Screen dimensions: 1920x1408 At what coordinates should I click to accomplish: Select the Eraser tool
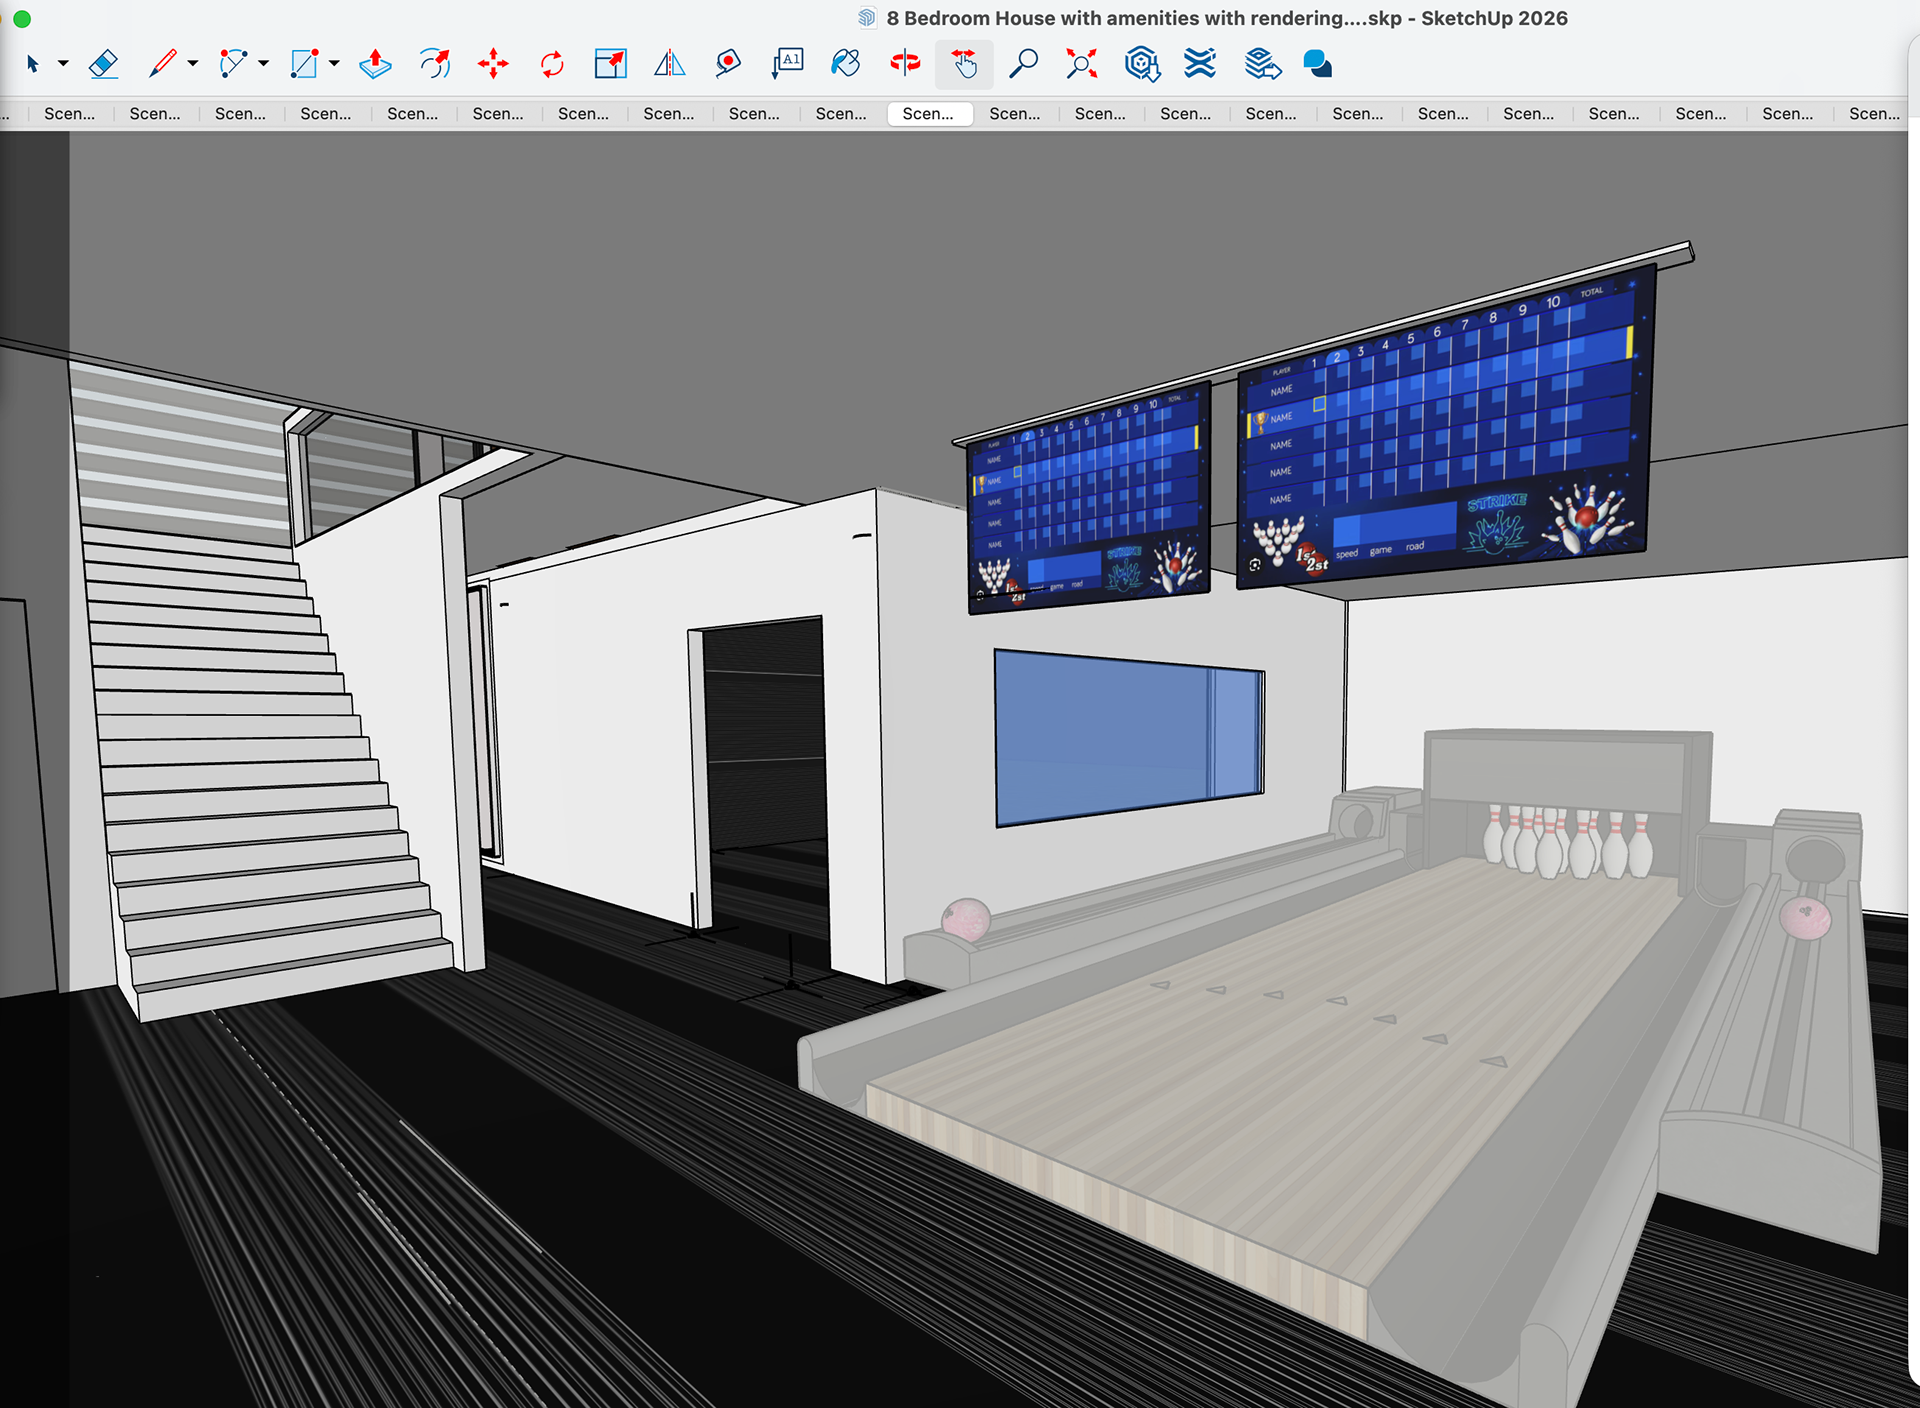(104, 64)
